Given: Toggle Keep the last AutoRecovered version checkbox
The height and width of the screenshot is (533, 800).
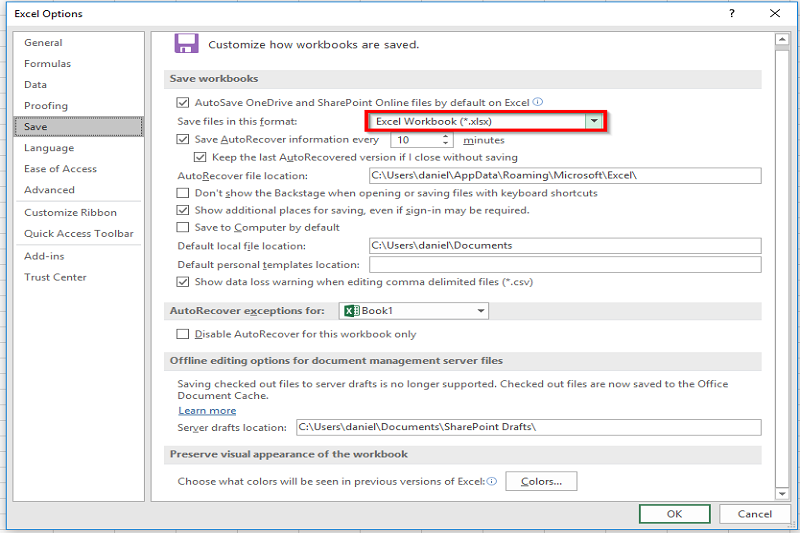Looking at the screenshot, I should click(x=200, y=157).
